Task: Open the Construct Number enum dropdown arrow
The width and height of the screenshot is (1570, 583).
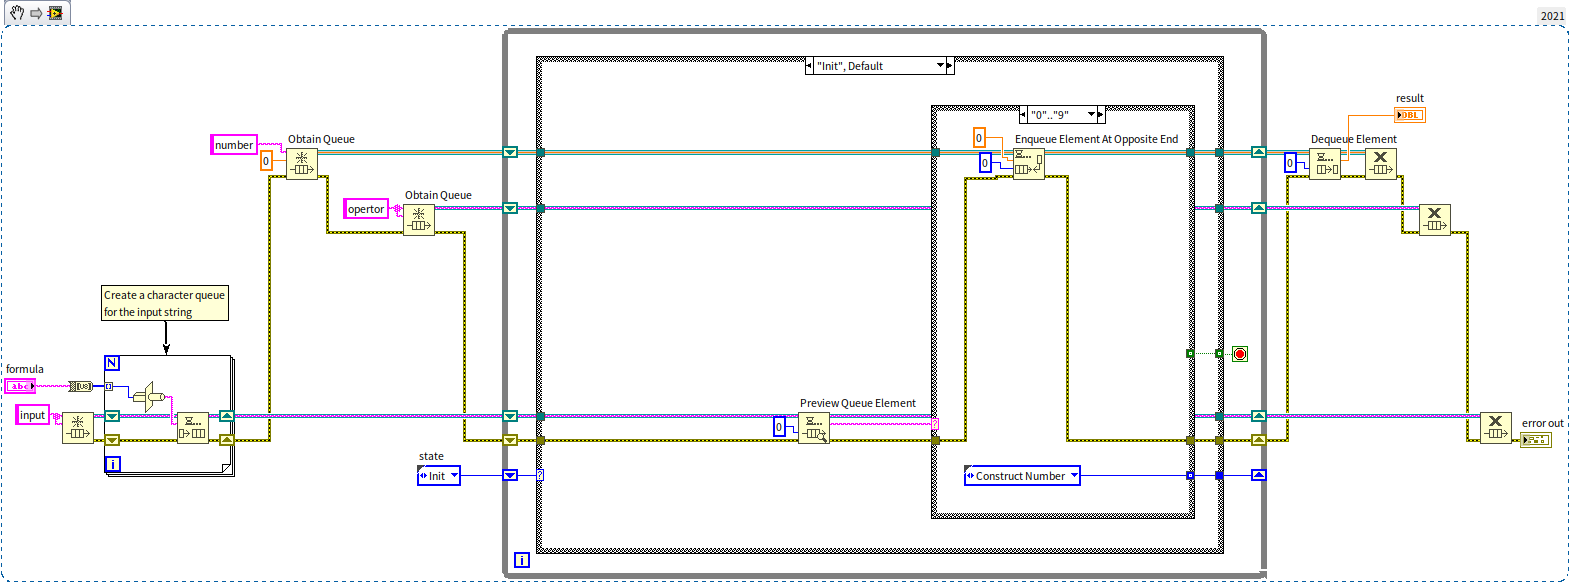Action: coord(1074,476)
